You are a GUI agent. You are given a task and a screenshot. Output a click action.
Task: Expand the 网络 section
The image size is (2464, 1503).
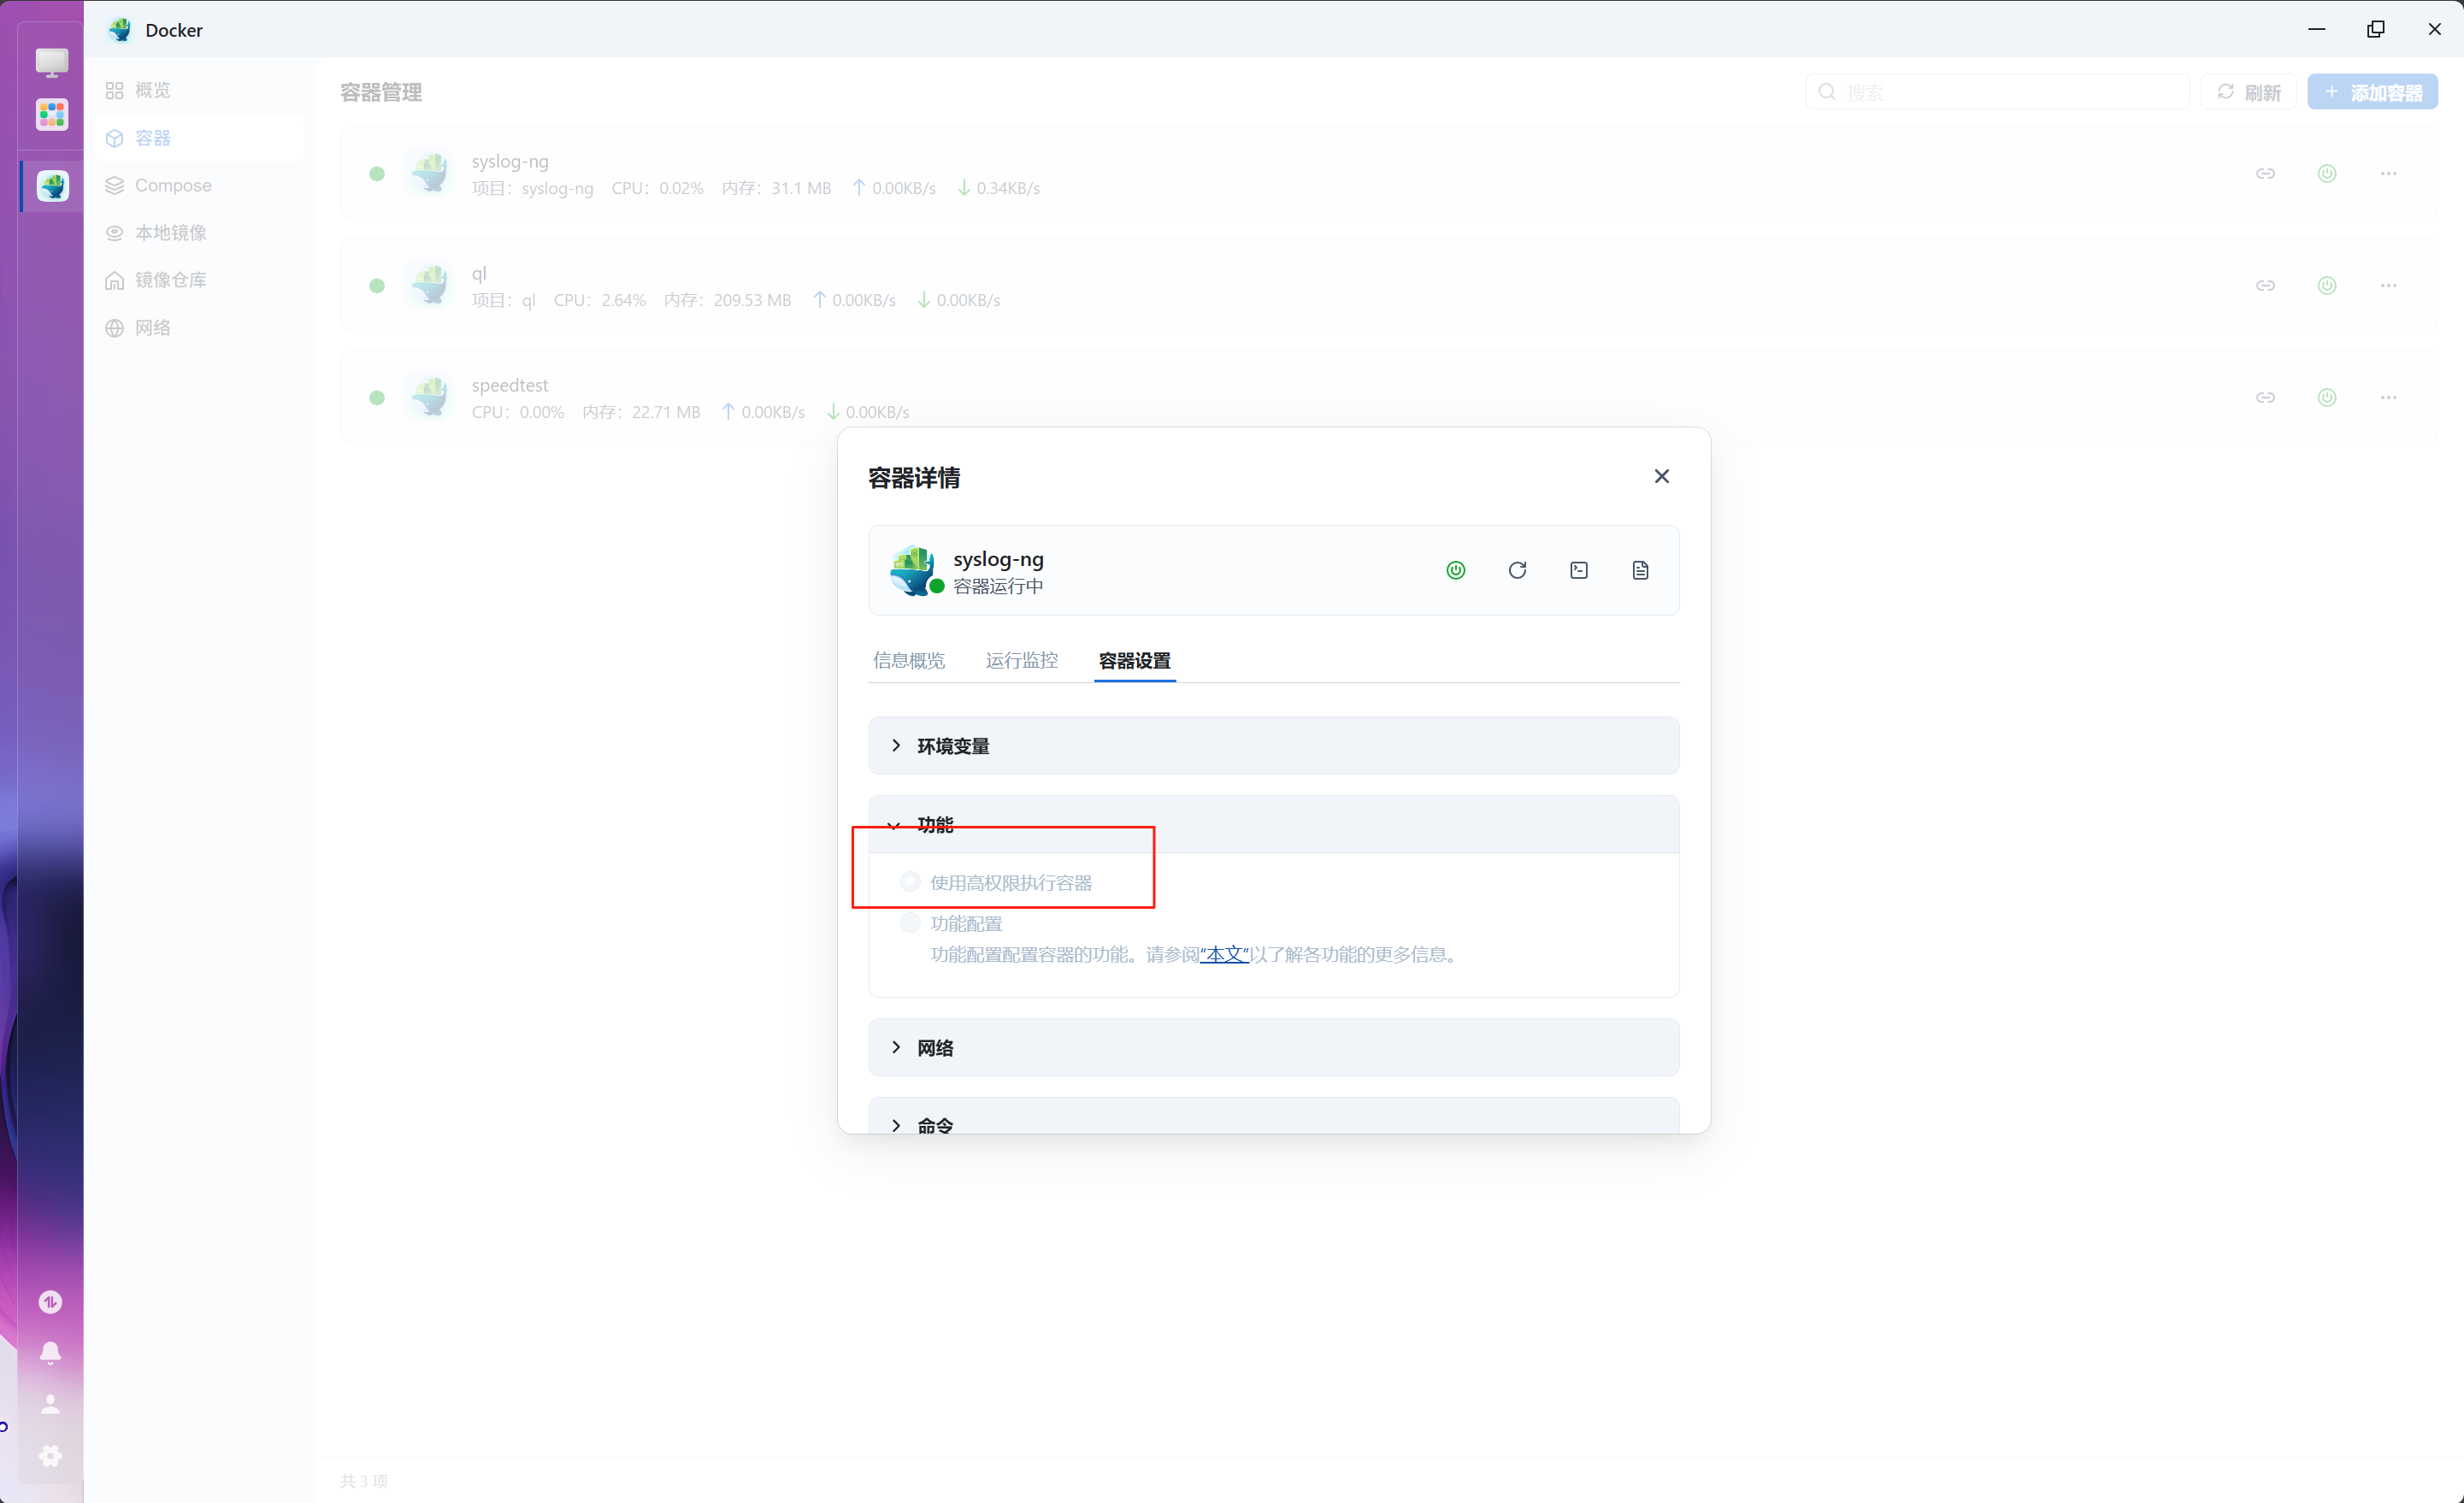click(934, 1048)
